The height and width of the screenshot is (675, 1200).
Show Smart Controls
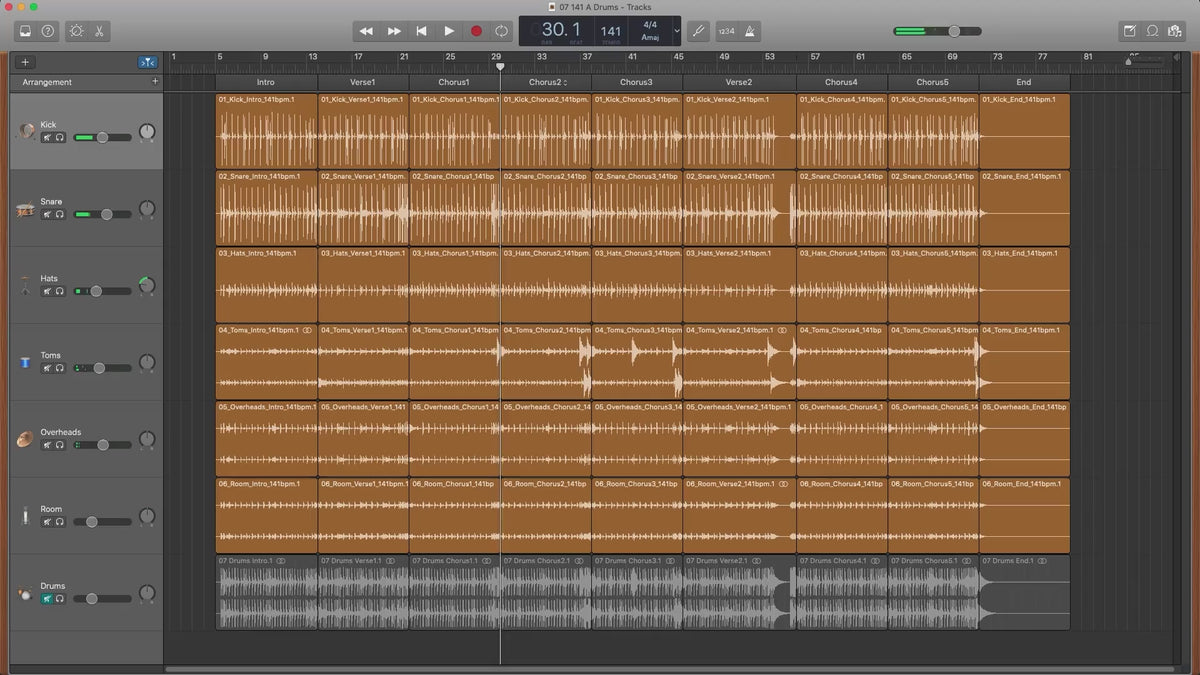pyautogui.click(x=76, y=31)
